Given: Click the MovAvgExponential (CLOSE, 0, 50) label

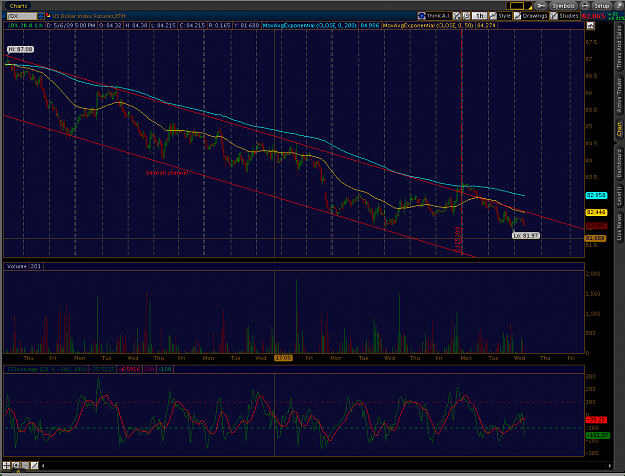Looking at the screenshot, I should pyautogui.click(x=428, y=26).
